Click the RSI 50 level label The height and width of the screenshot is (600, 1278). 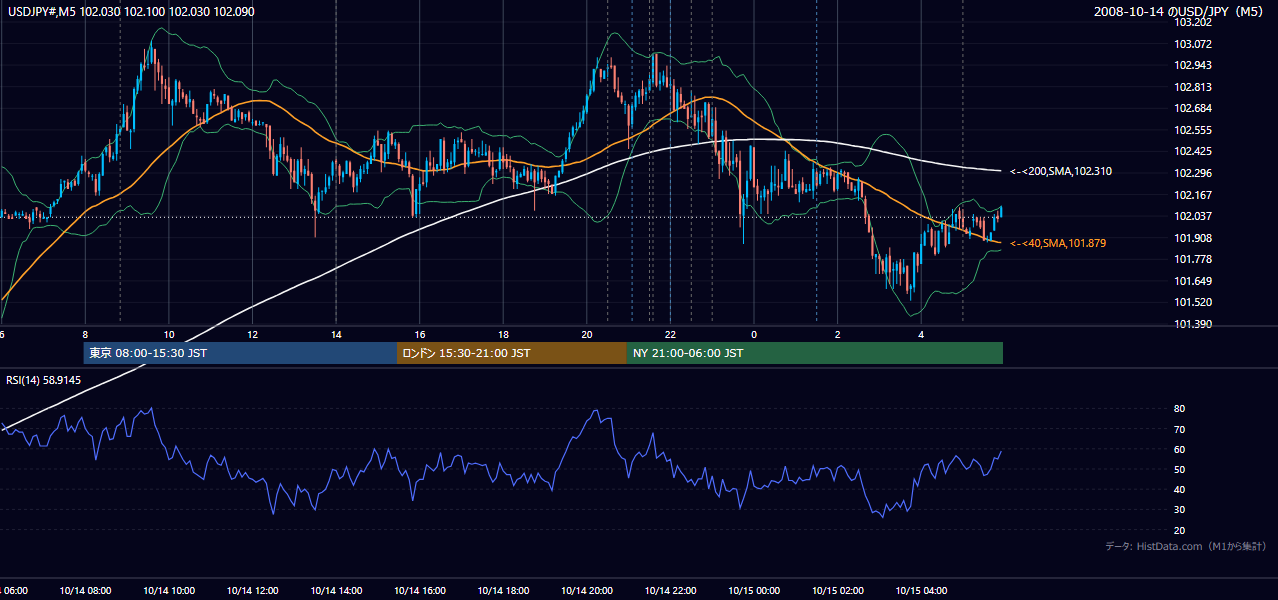click(x=1179, y=469)
